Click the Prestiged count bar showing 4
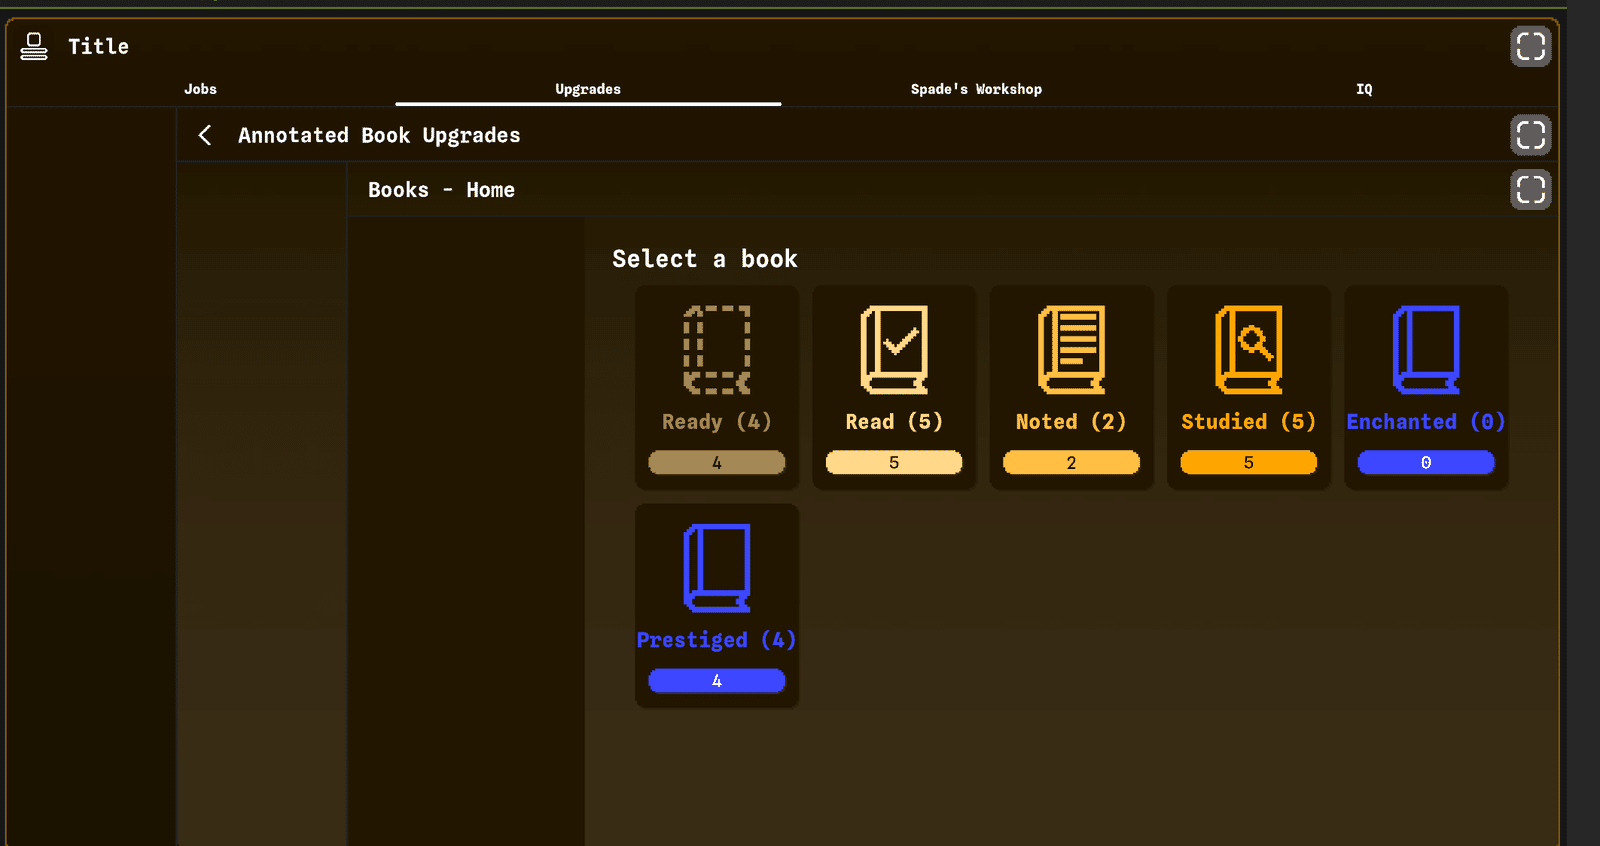 (717, 680)
